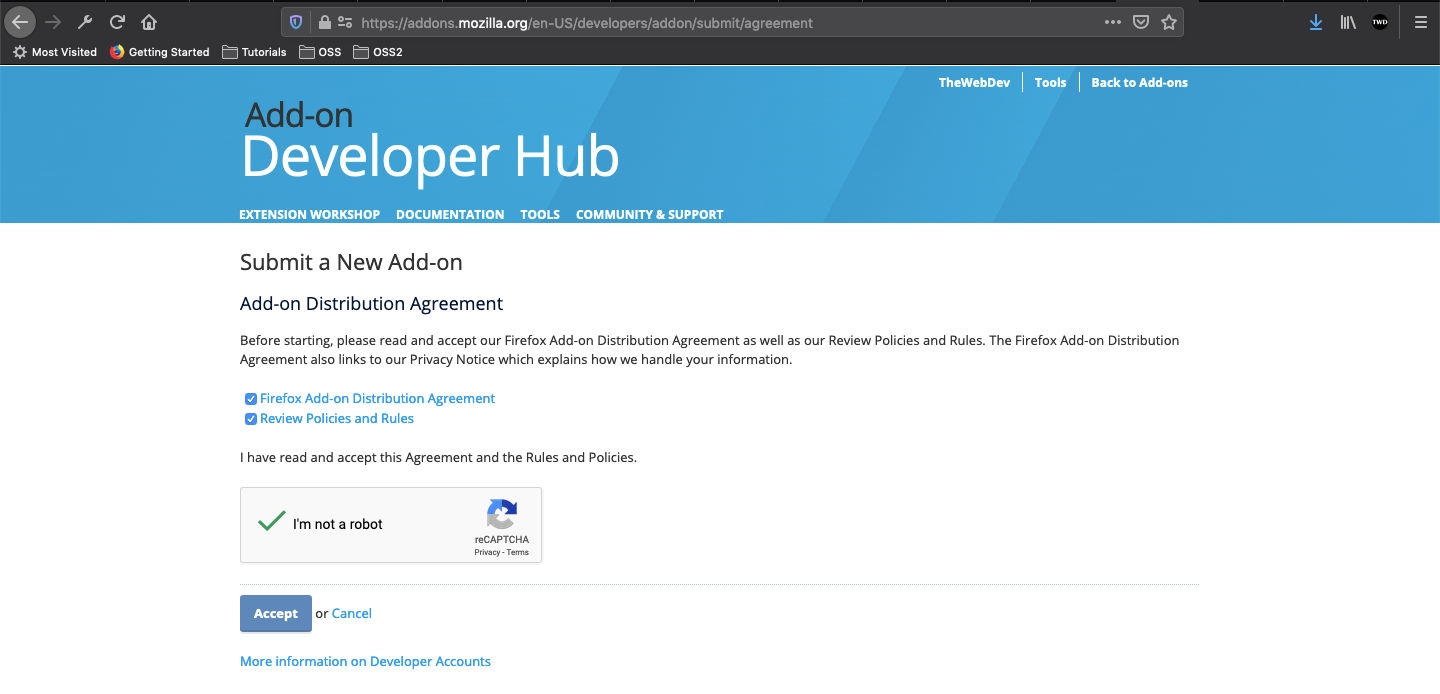Click the Add-on Distribution Agreement heading

pos(371,303)
